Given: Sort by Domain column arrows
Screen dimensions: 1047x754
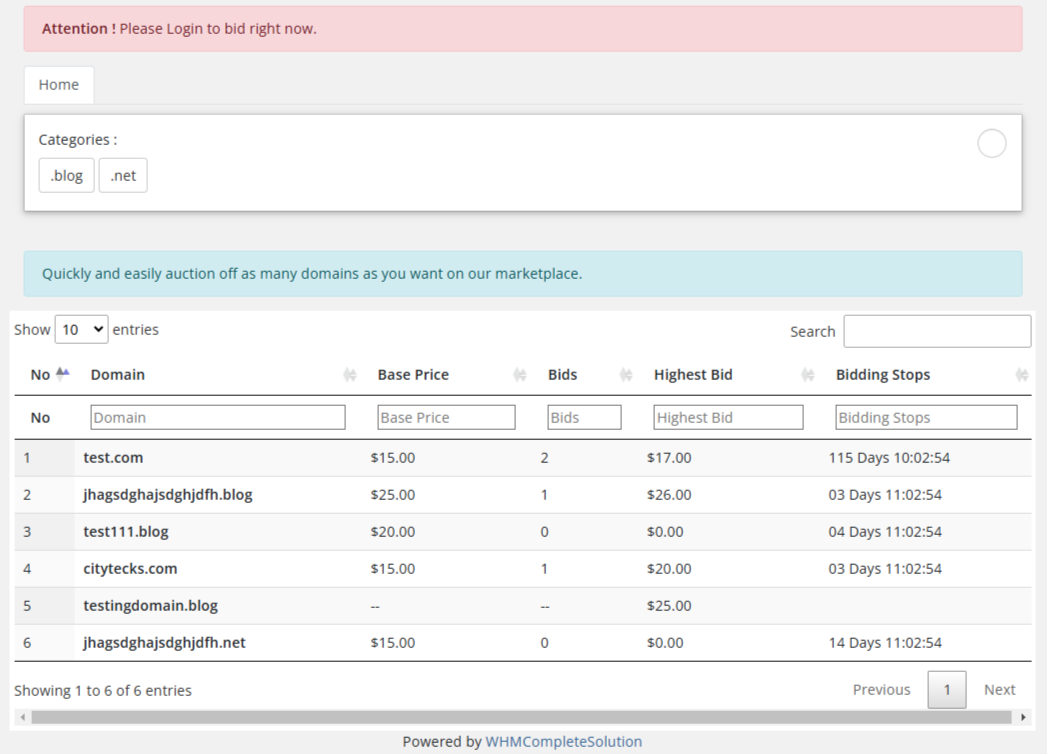Looking at the screenshot, I should [350, 375].
